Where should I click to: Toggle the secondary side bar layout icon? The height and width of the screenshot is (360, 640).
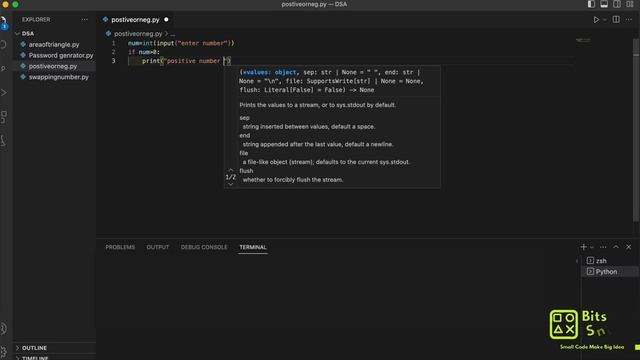[617, 4]
